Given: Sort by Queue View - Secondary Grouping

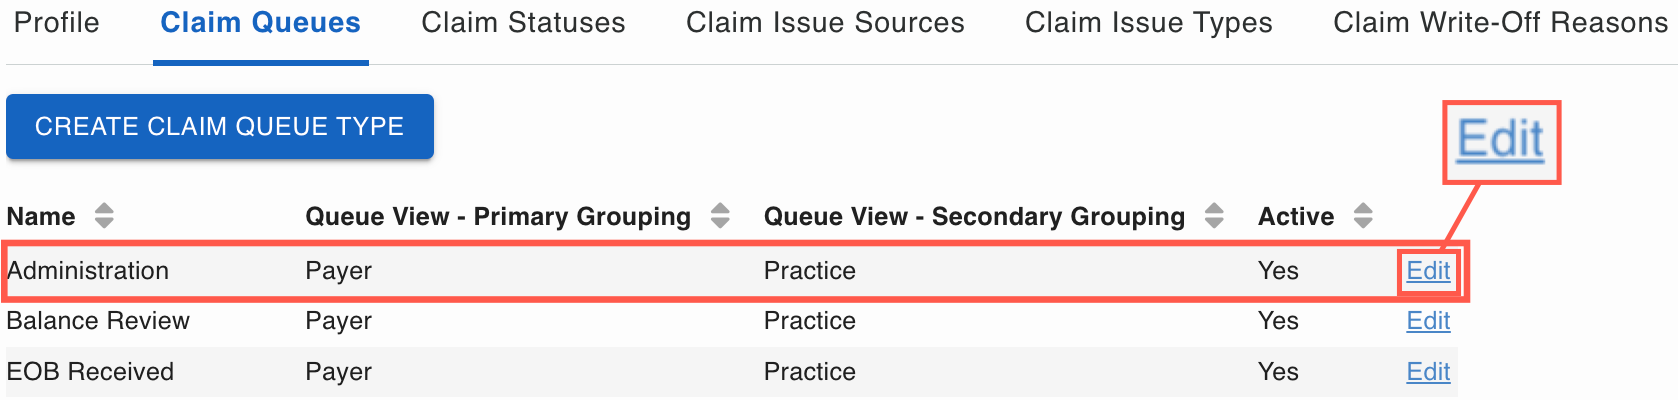Looking at the screenshot, I should 1214,216.
